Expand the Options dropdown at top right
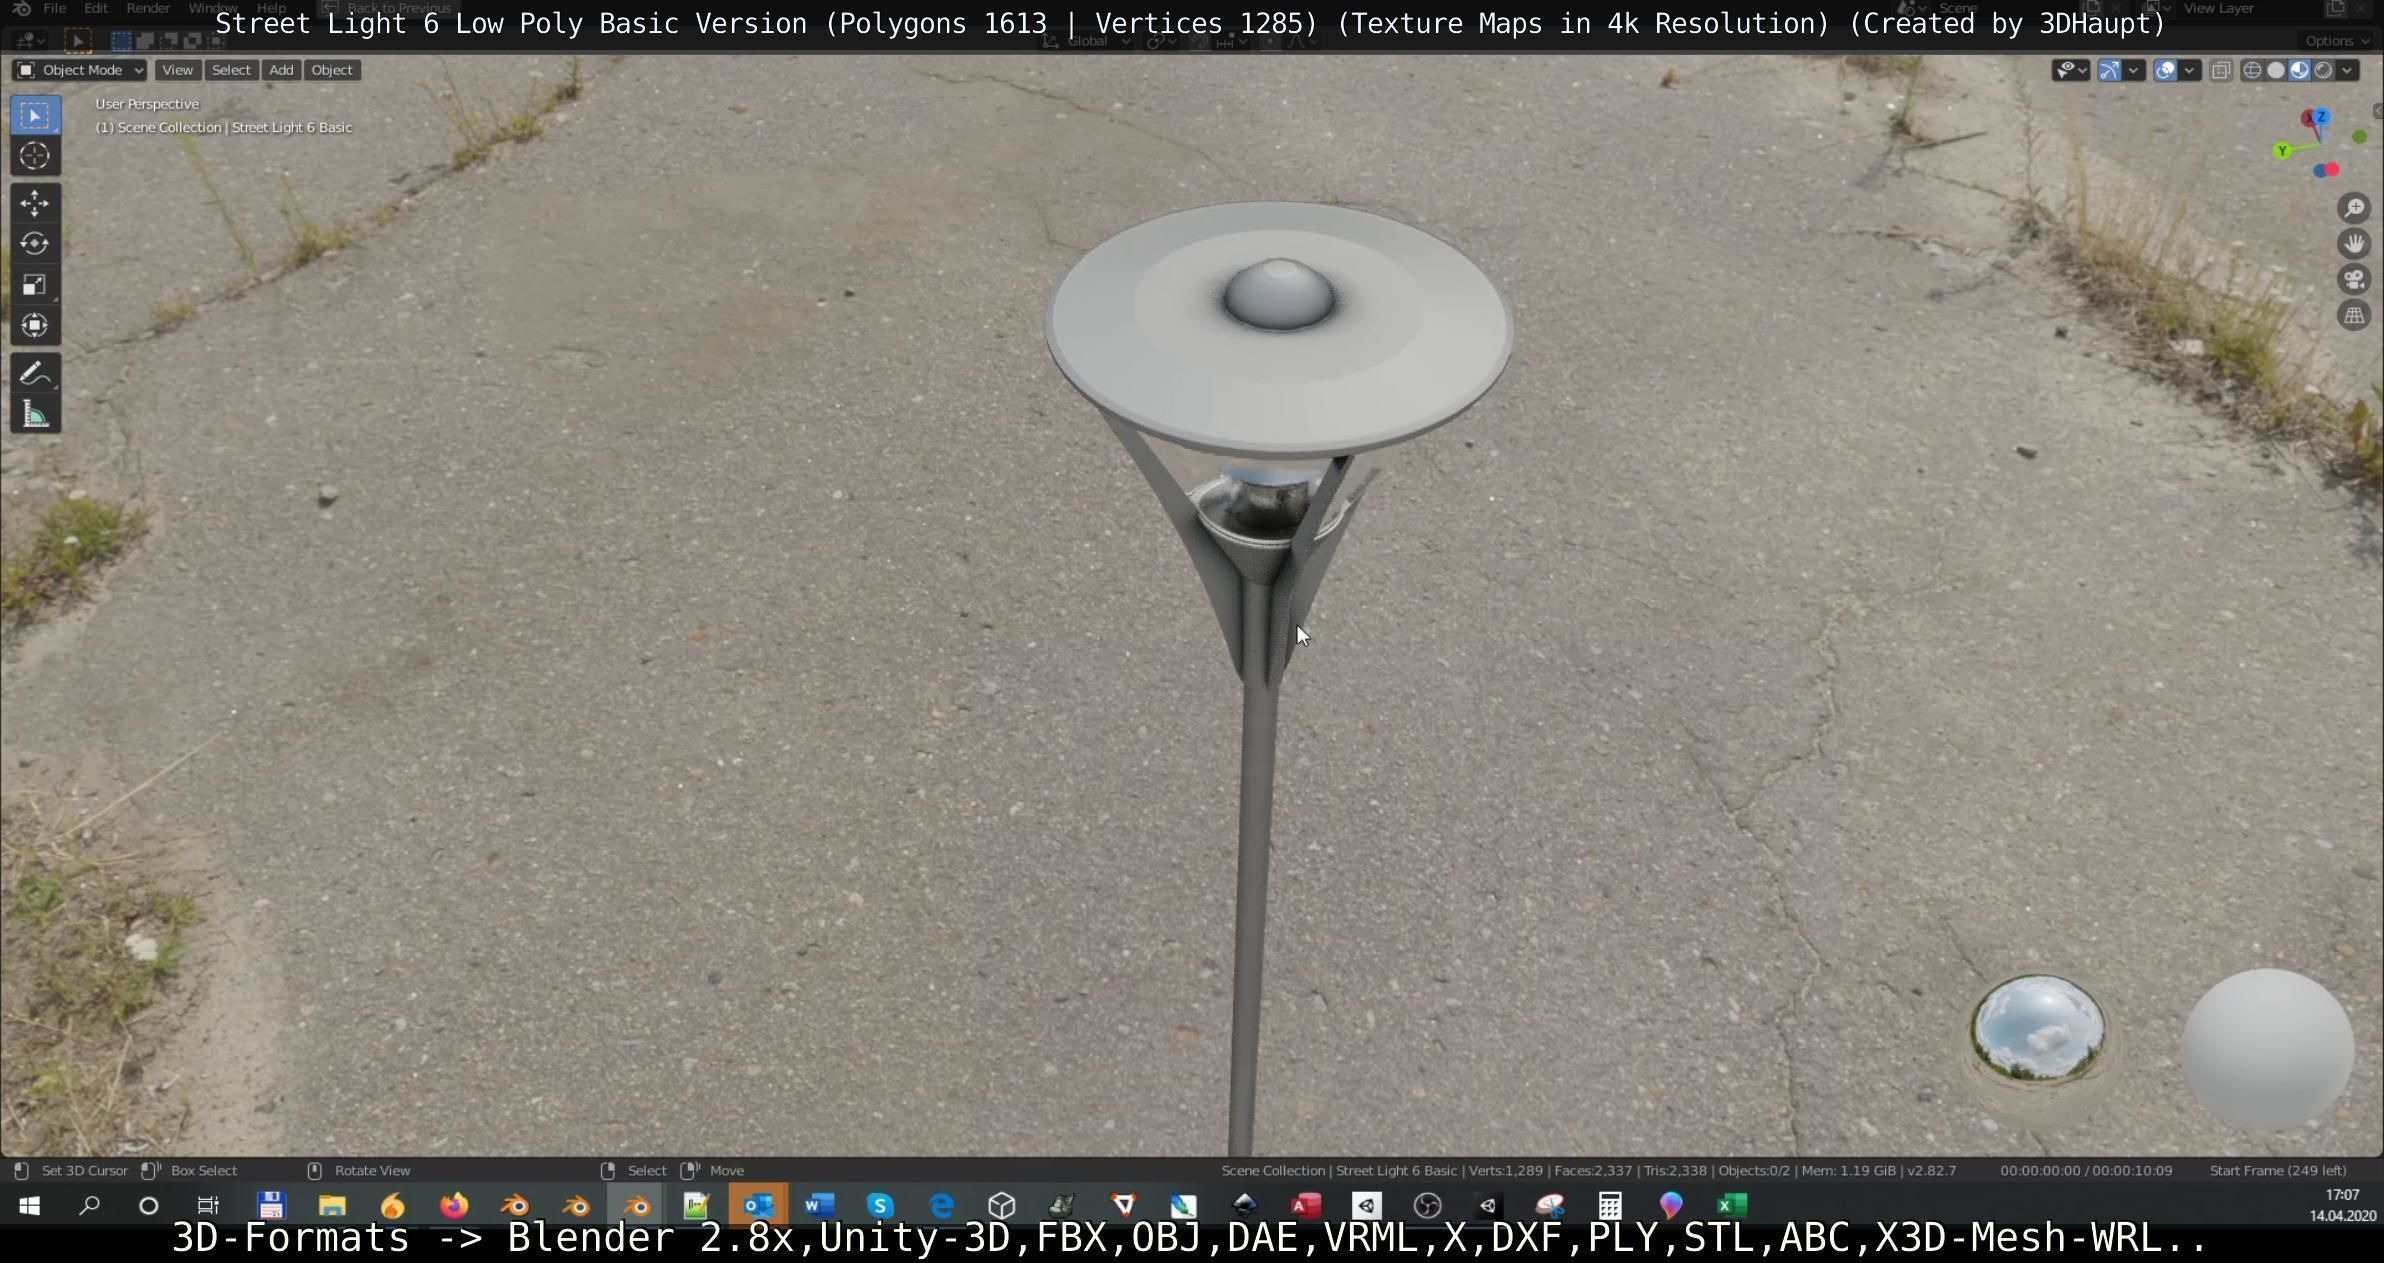Screen dimensions: 2384x1263 2336,41
